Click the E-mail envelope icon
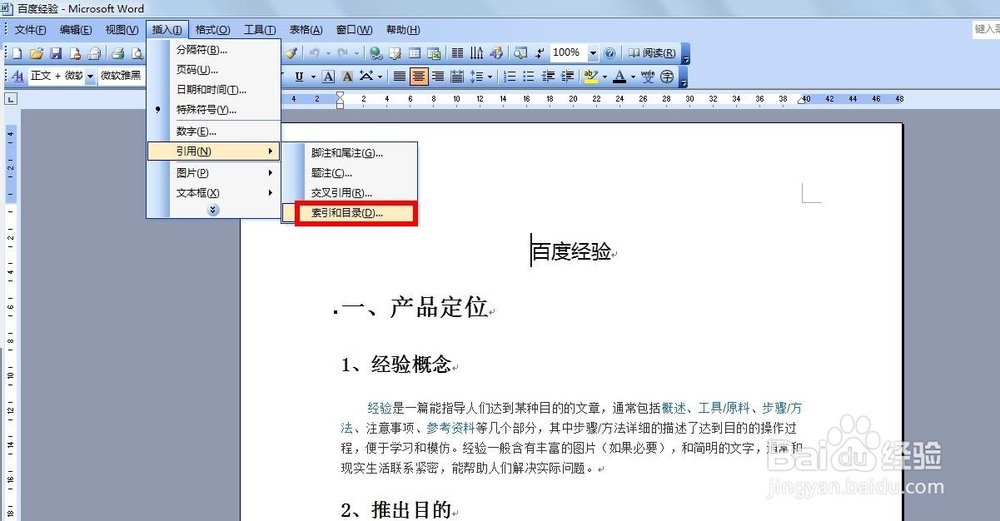The image size is (1000, 521). point(94,54)
